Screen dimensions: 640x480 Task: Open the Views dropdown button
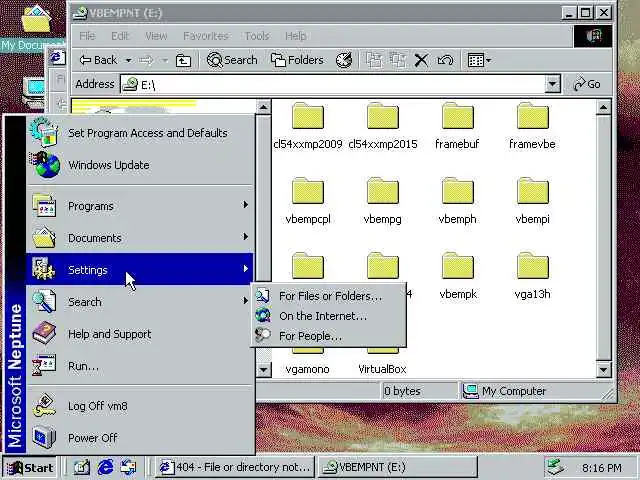click(x=479, y=61)
